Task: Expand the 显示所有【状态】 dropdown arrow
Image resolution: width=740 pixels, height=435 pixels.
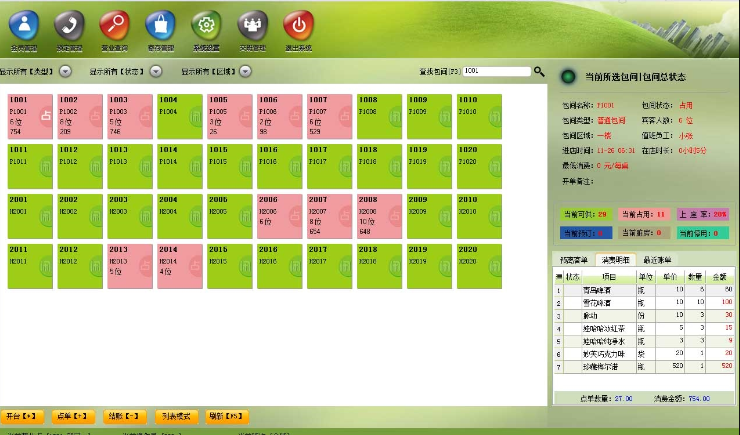Action: point(156,71)
